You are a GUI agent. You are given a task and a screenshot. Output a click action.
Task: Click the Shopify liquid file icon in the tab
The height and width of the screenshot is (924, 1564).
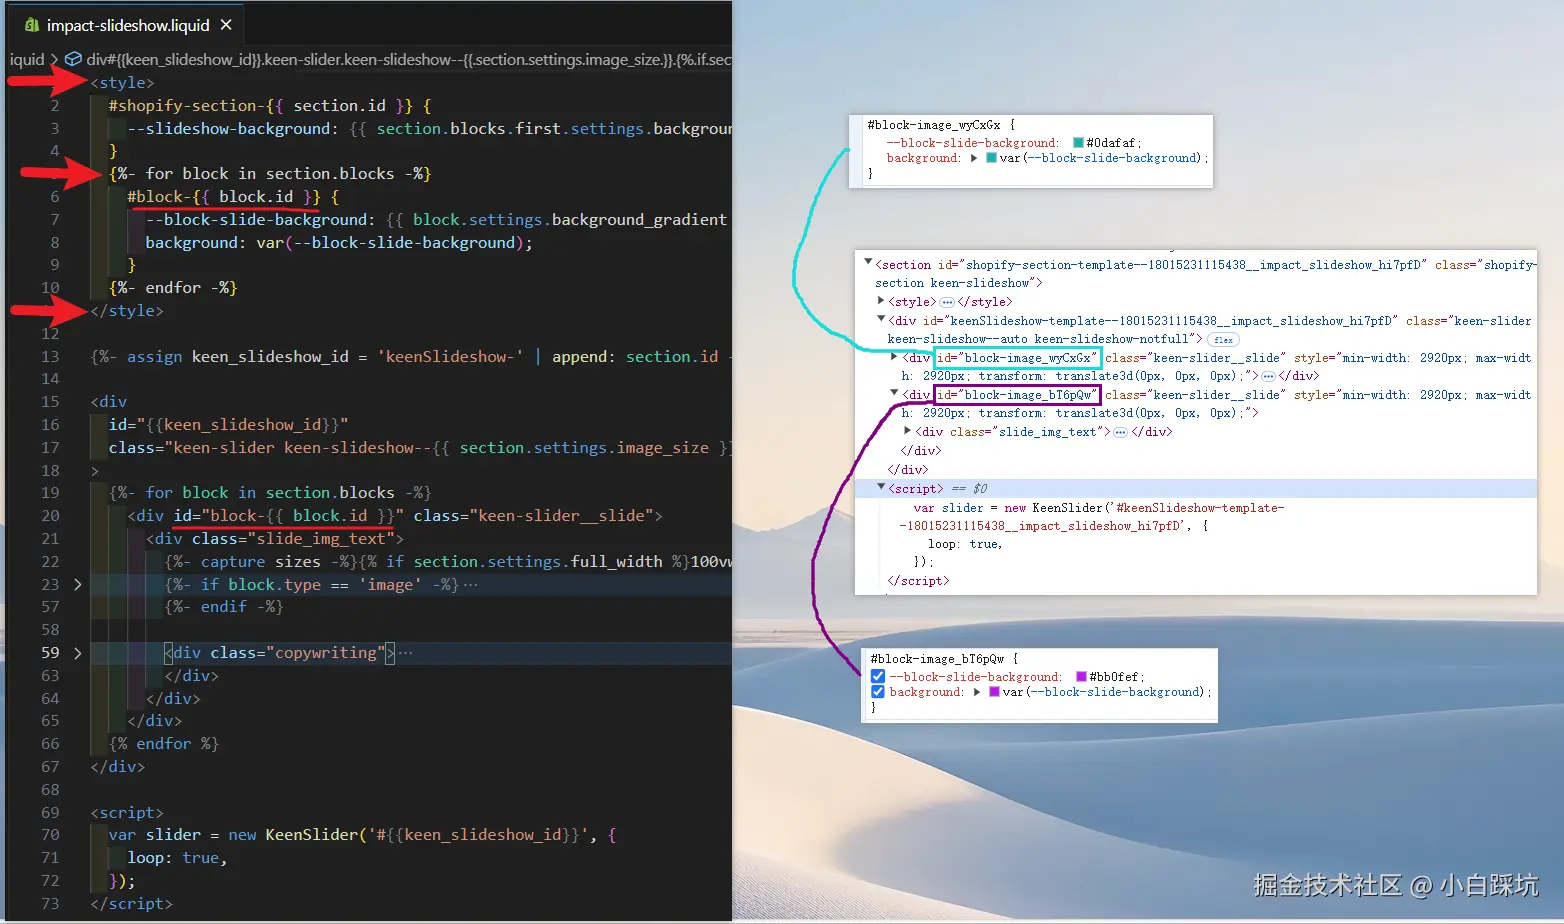click(x=32, y=25)
